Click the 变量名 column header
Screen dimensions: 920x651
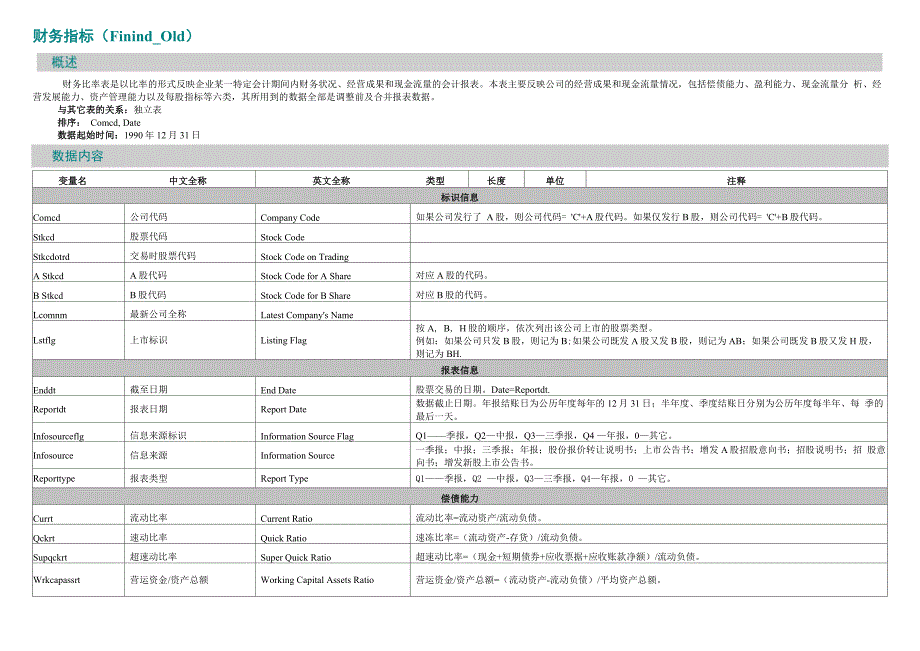tap(71, 180)
